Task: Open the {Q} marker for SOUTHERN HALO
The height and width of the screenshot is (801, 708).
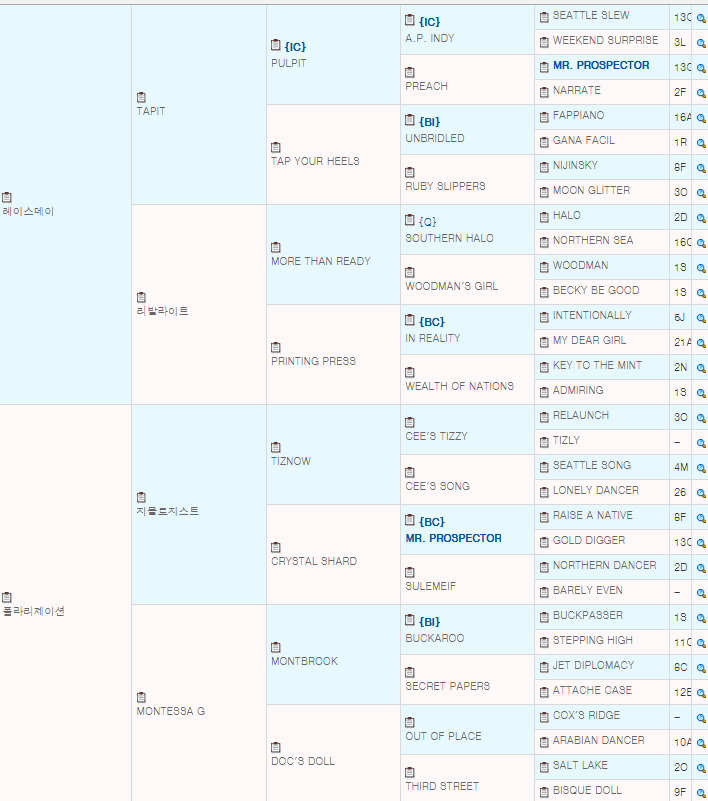Action: pos(427,222)
